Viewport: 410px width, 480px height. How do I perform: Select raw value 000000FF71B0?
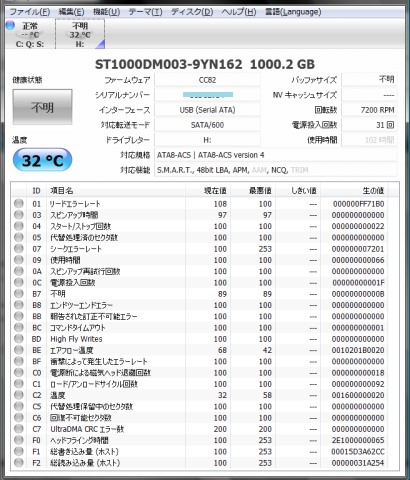click(x=359, y=204)
